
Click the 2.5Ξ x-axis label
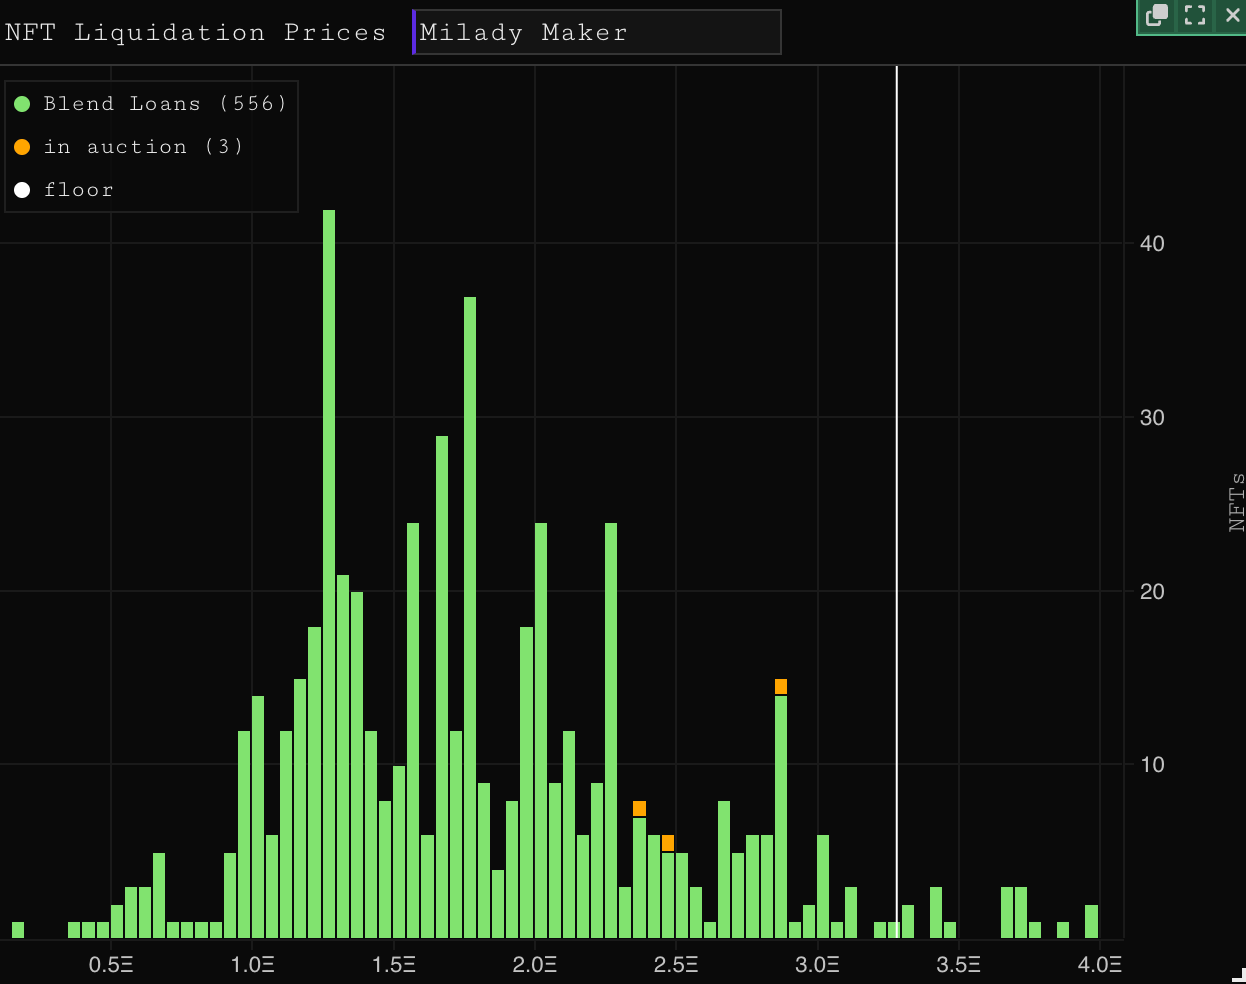[676, 964]
